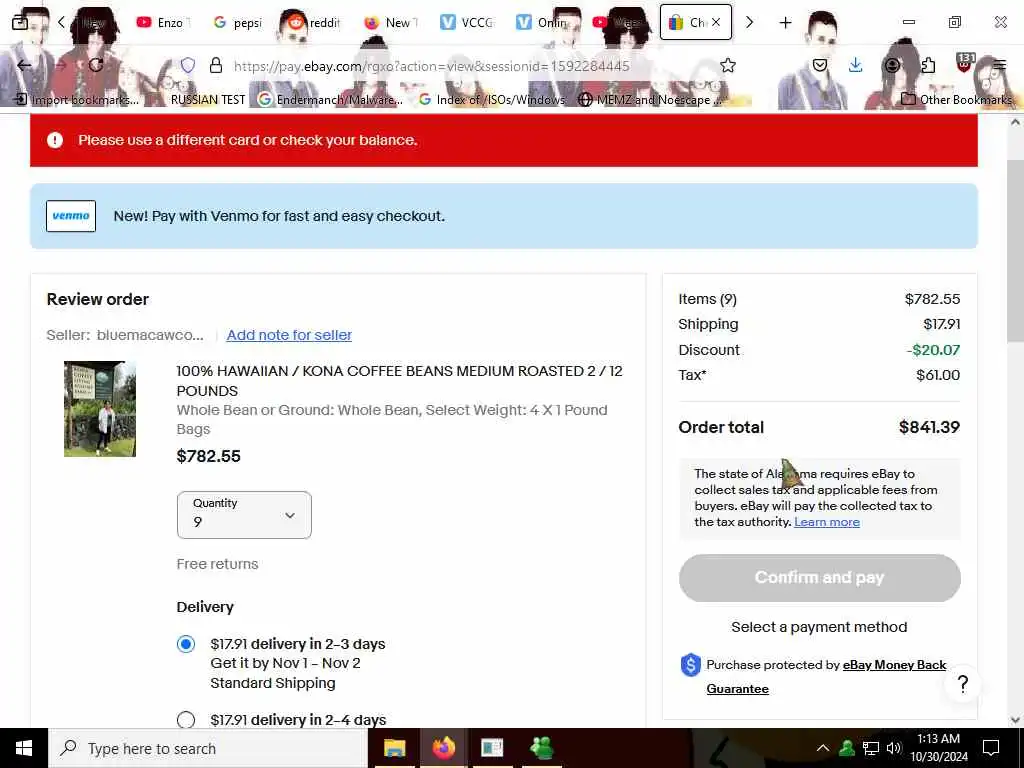This screenshot has width=1024, height=768.
Task: Show site security info via padlock icon
Action: (x=216, y=65)
